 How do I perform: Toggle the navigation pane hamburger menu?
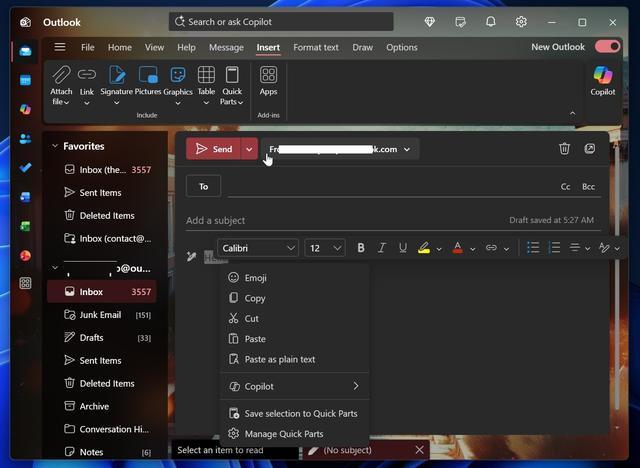60,47
